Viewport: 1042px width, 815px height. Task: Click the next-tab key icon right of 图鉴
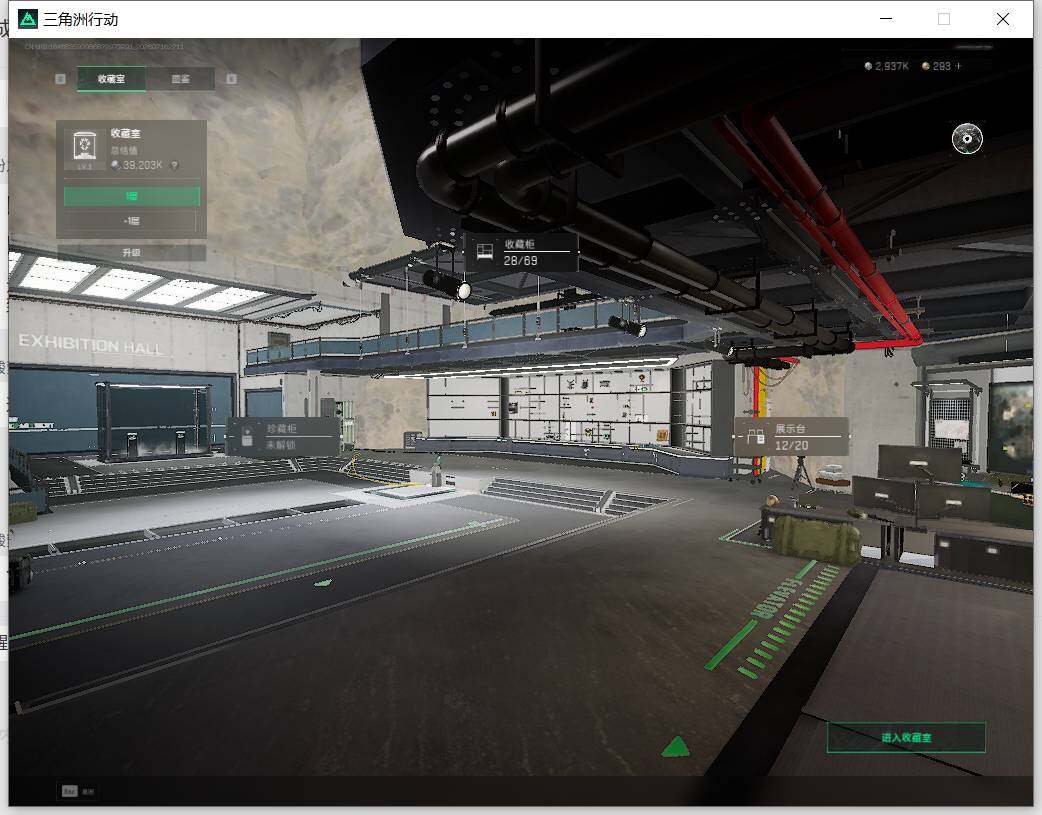click(231, 78)
